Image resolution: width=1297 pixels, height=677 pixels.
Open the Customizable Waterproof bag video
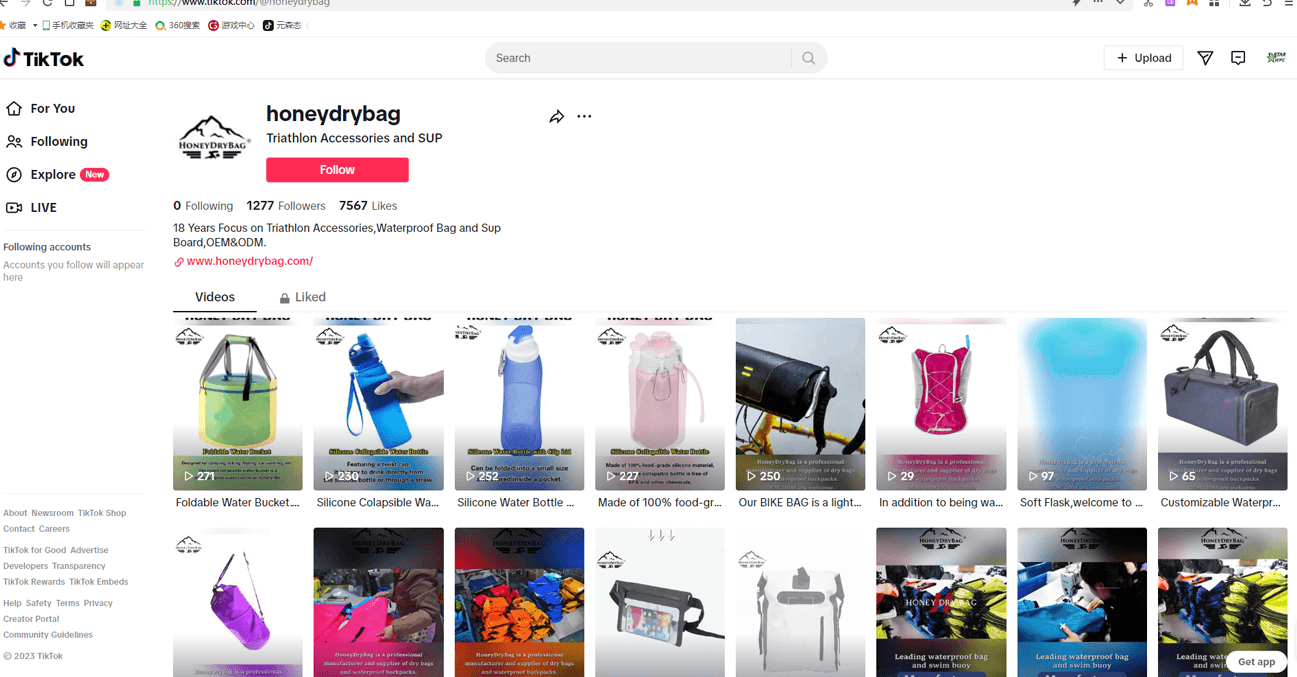1222,404
